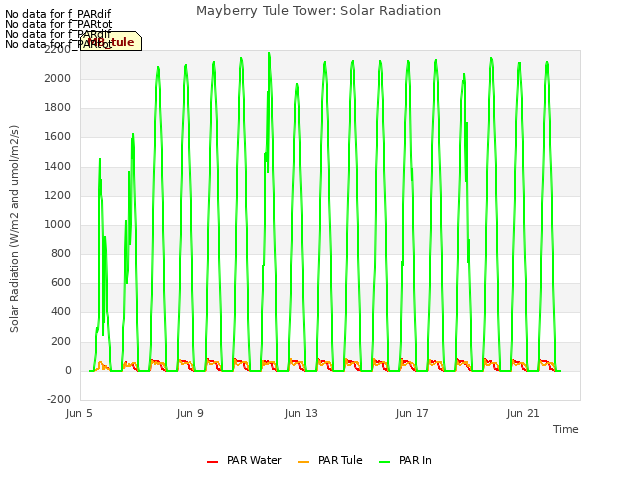Click the orange PAR Tule legend swatch

click(303, 462)
